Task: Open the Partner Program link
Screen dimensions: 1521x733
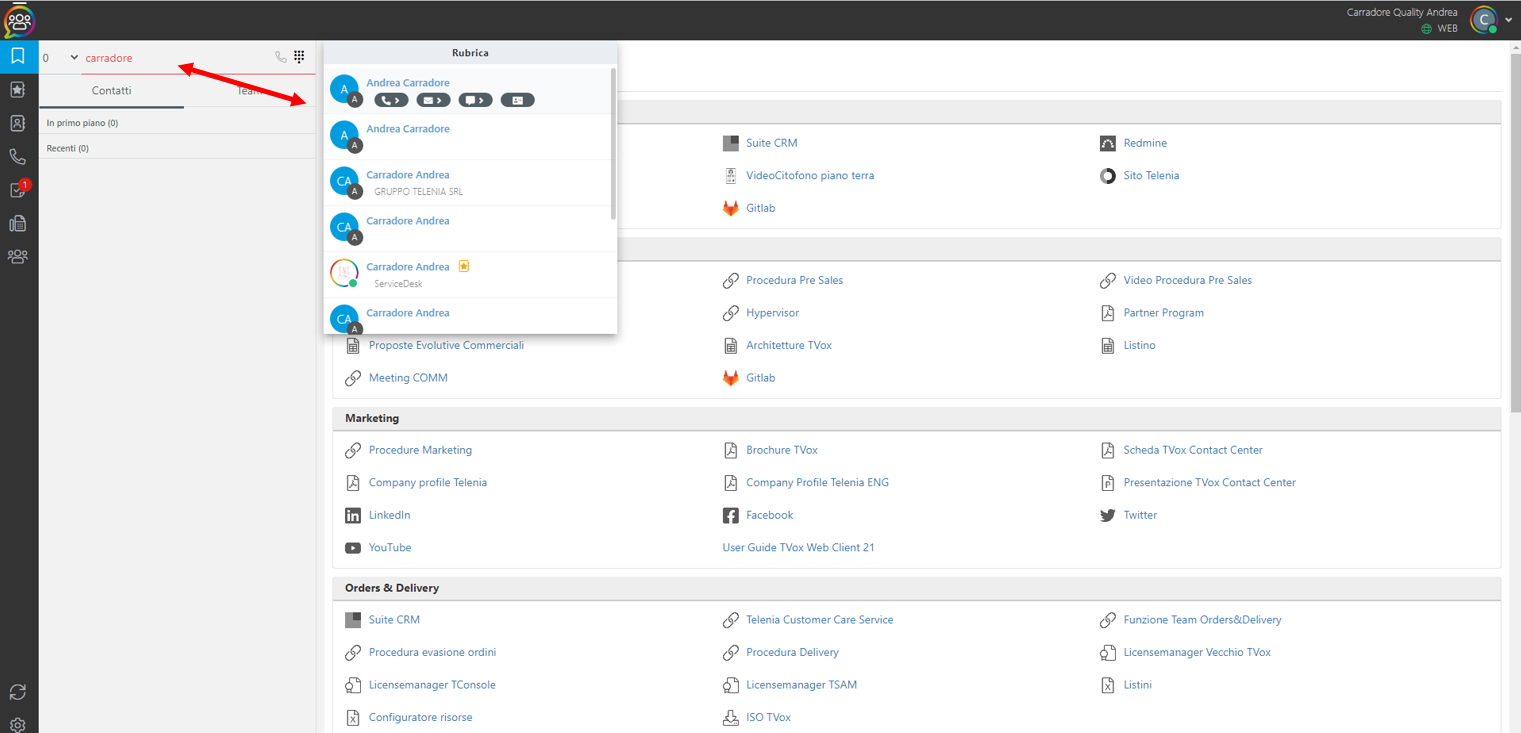Action: coord(1163,313)
